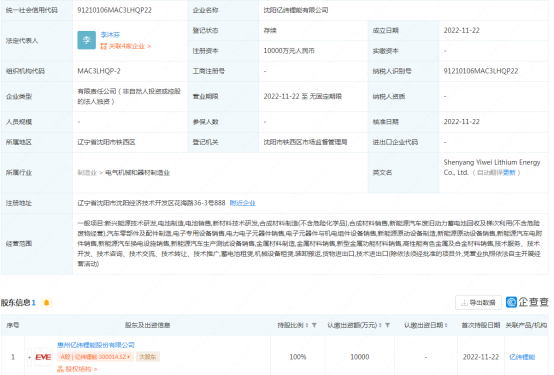Click registration authority 沈阳市铁西区市场监督管理局
The width and height of the screenshot is (554, 375).
coord(305,142)
